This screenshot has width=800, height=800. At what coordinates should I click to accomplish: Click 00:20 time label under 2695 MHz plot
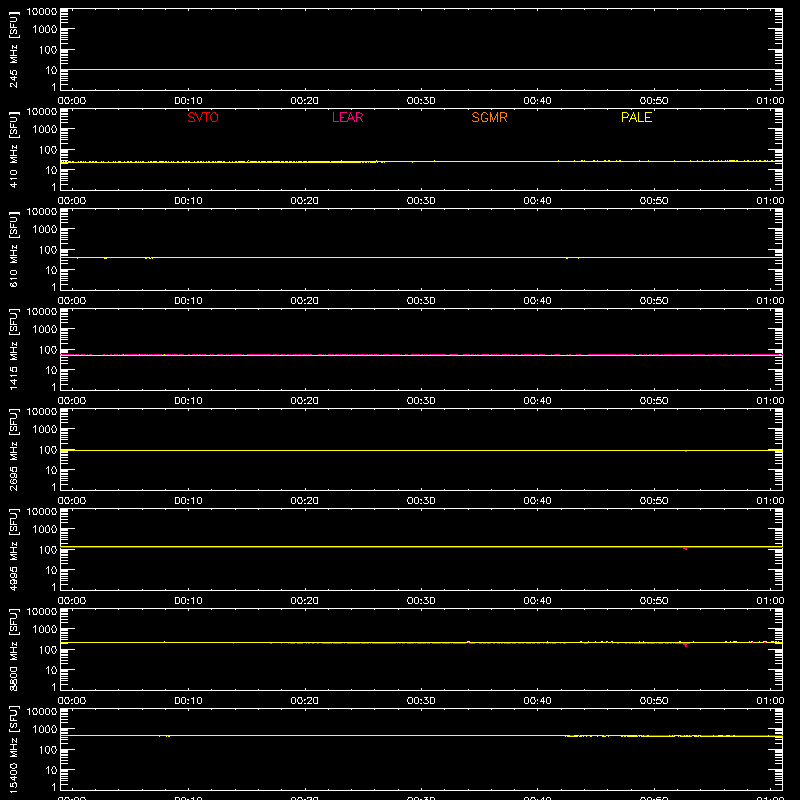305,501
